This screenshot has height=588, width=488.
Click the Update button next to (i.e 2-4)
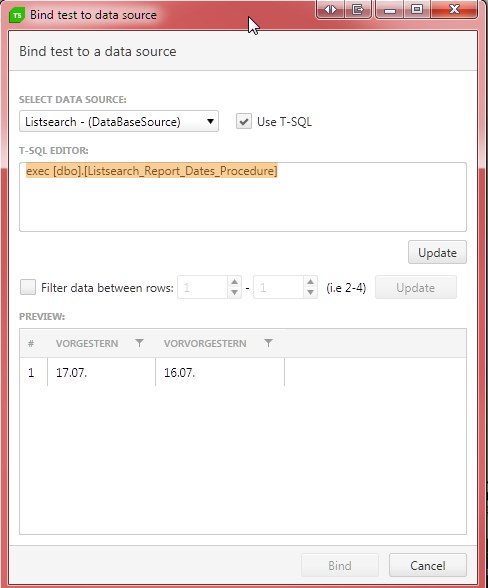[x=416, y=288]
